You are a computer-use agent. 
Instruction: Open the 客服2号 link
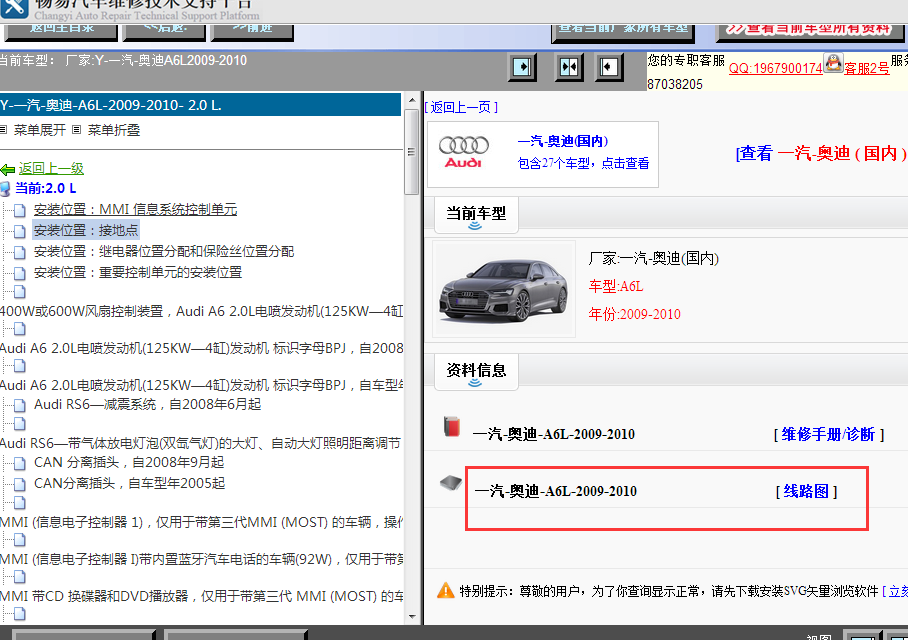[x=866, y=68]
